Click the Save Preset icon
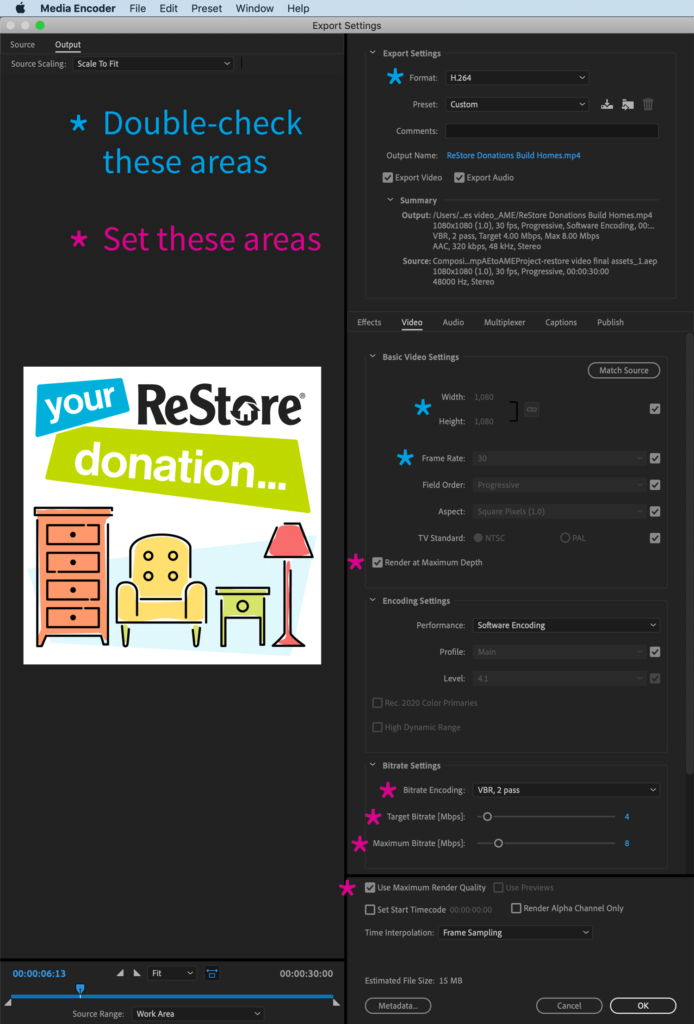694x1024 pixels. 607,104
